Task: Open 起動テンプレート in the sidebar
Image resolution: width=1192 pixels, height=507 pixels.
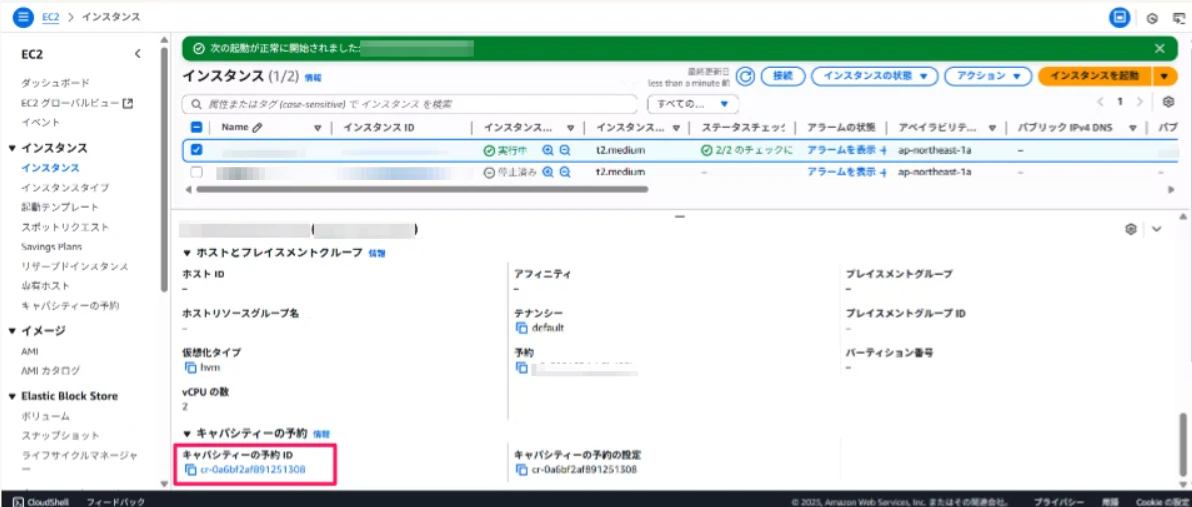Action: pos(60,207)
